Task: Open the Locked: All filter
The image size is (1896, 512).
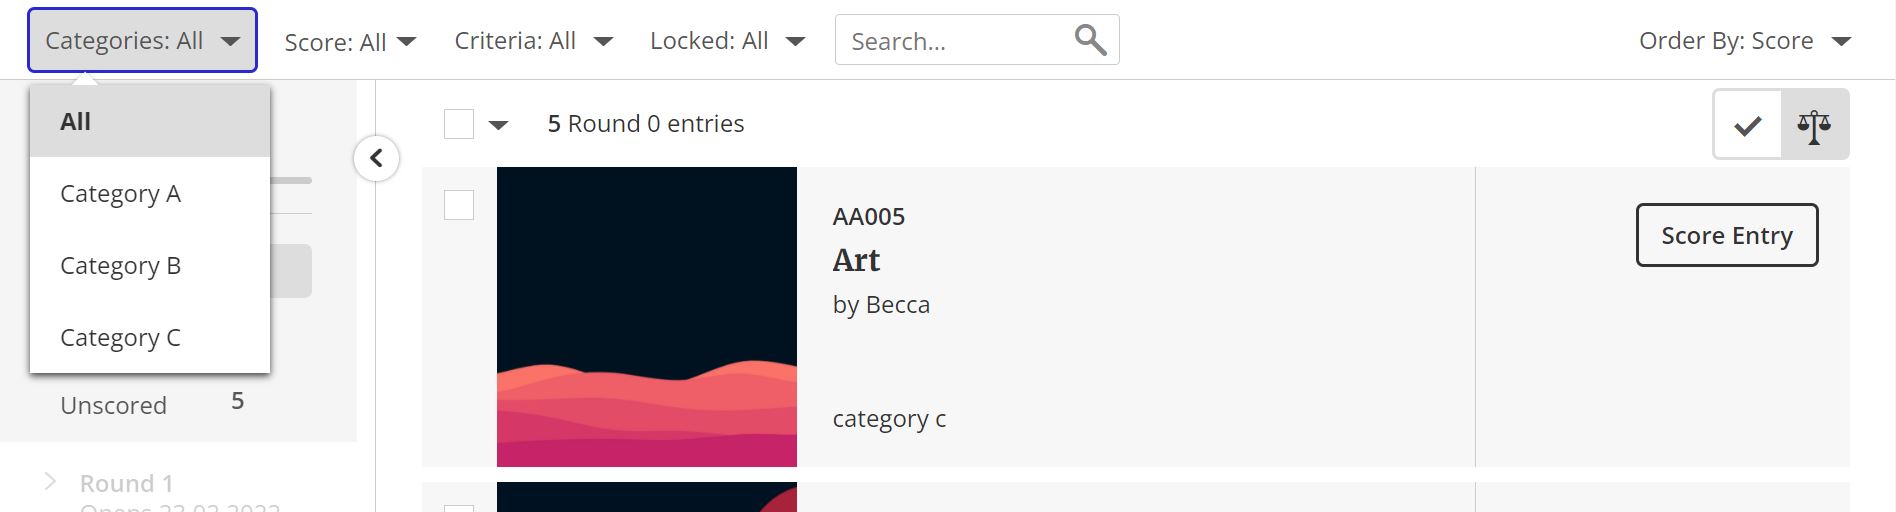Action: pos(727,41)
